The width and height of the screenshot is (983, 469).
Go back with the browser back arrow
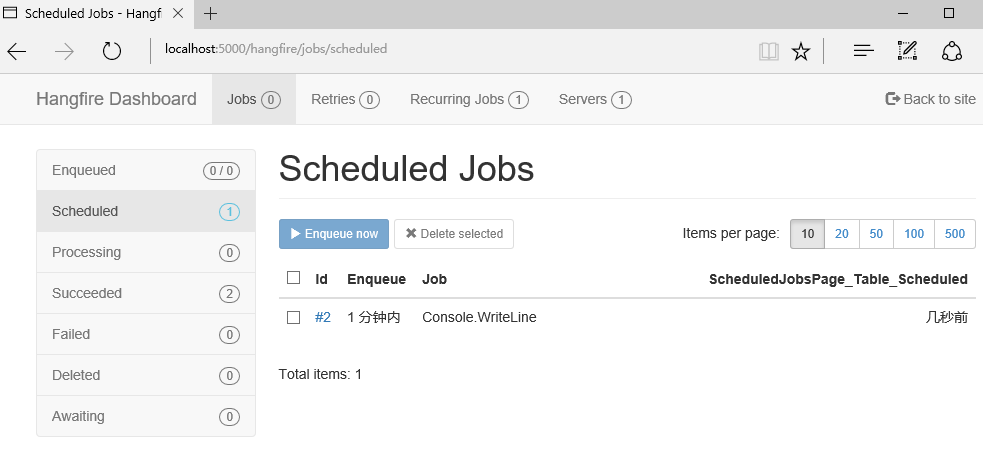[x=17, y=51]
